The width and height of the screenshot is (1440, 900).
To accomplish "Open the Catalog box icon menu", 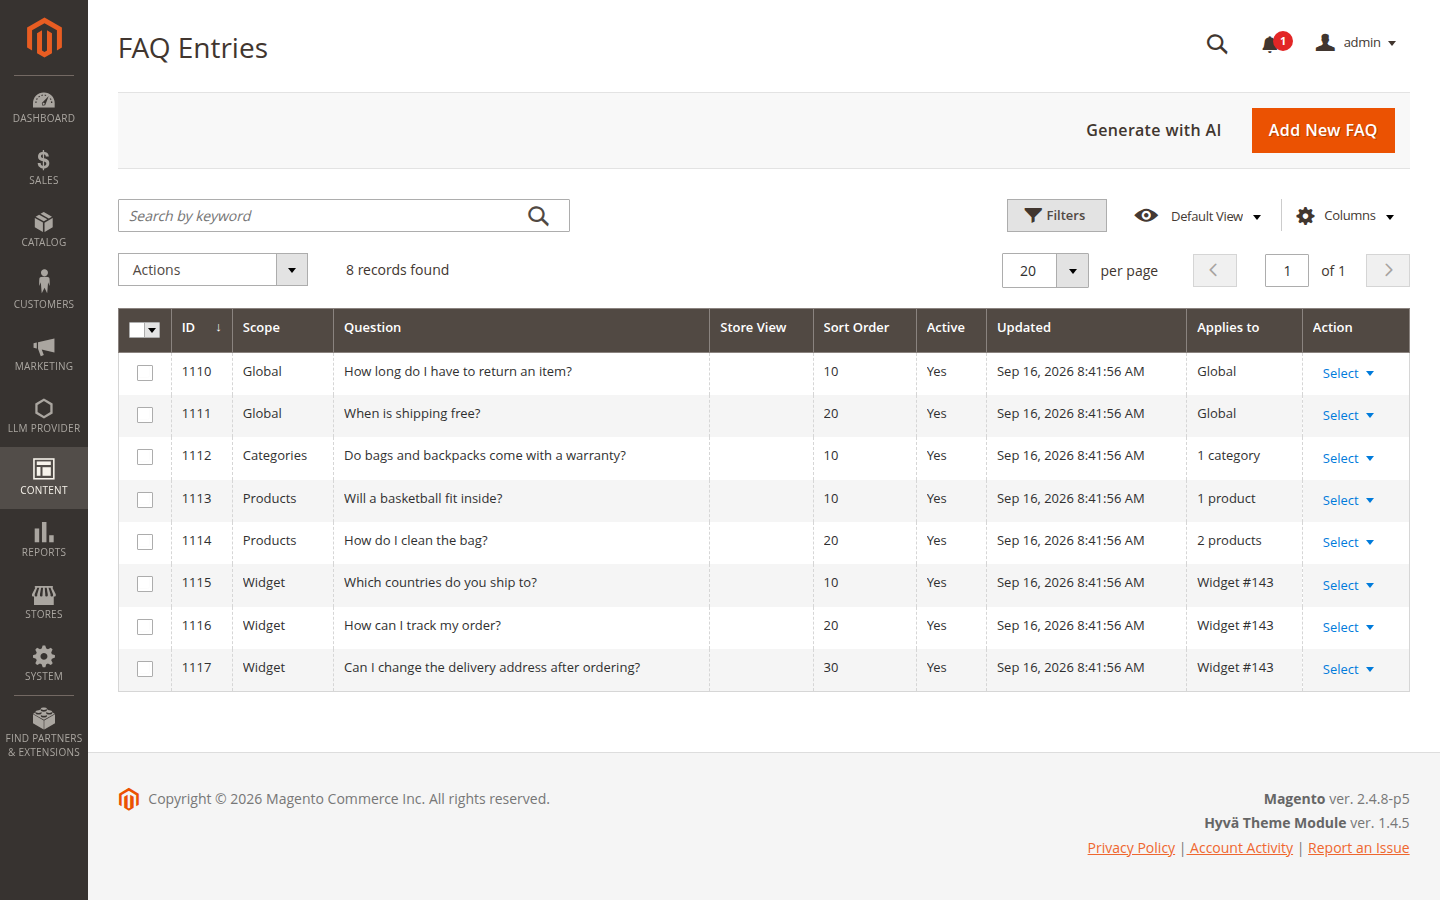I will 44,222.
